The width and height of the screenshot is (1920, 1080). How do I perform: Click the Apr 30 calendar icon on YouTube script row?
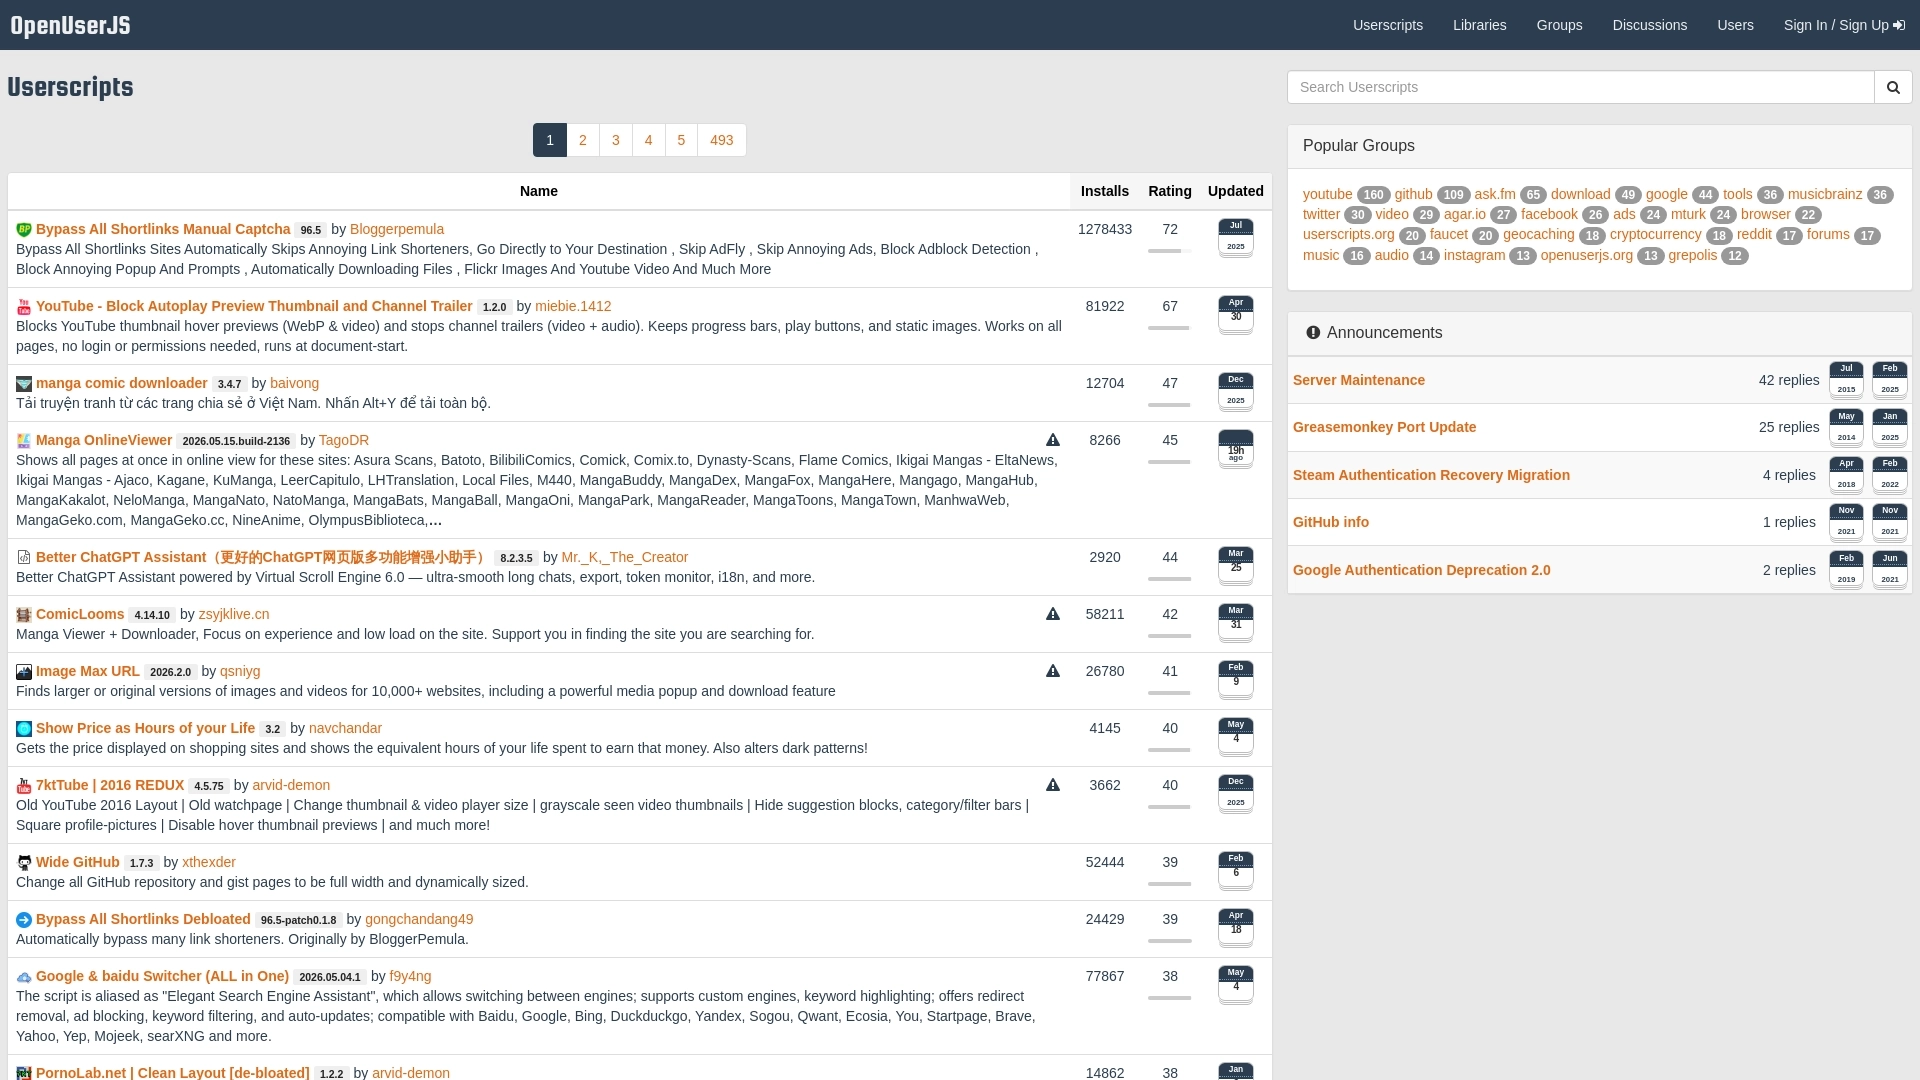pyautogui.click(x=1236, y=315)
